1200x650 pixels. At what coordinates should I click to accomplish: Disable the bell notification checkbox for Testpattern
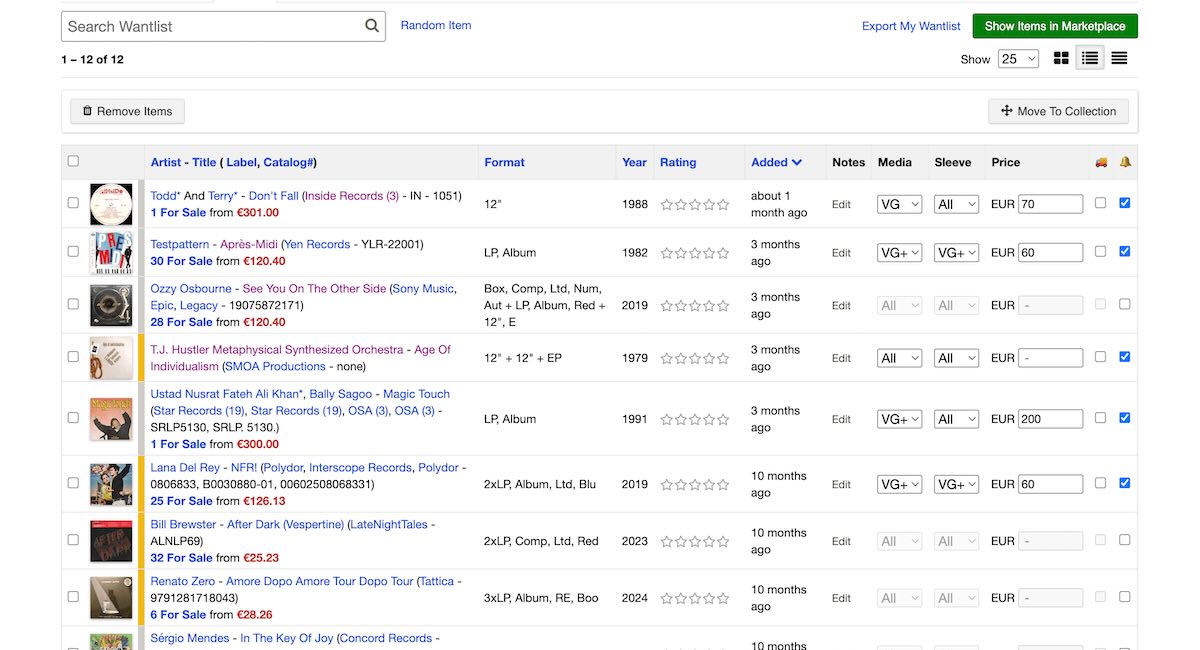(1125, 252)
